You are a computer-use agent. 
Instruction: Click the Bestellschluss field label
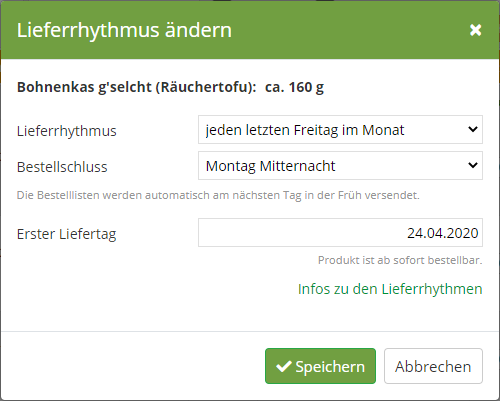62,167
